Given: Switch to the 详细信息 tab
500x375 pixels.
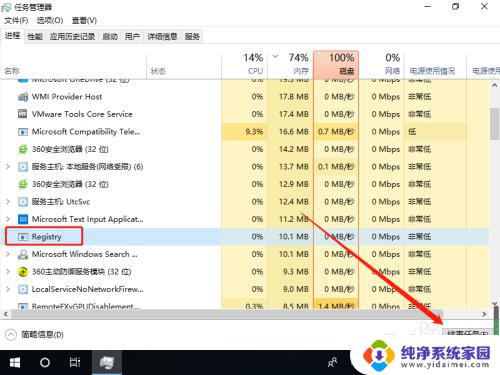Looking at the screenshot, I should point(162,36).
